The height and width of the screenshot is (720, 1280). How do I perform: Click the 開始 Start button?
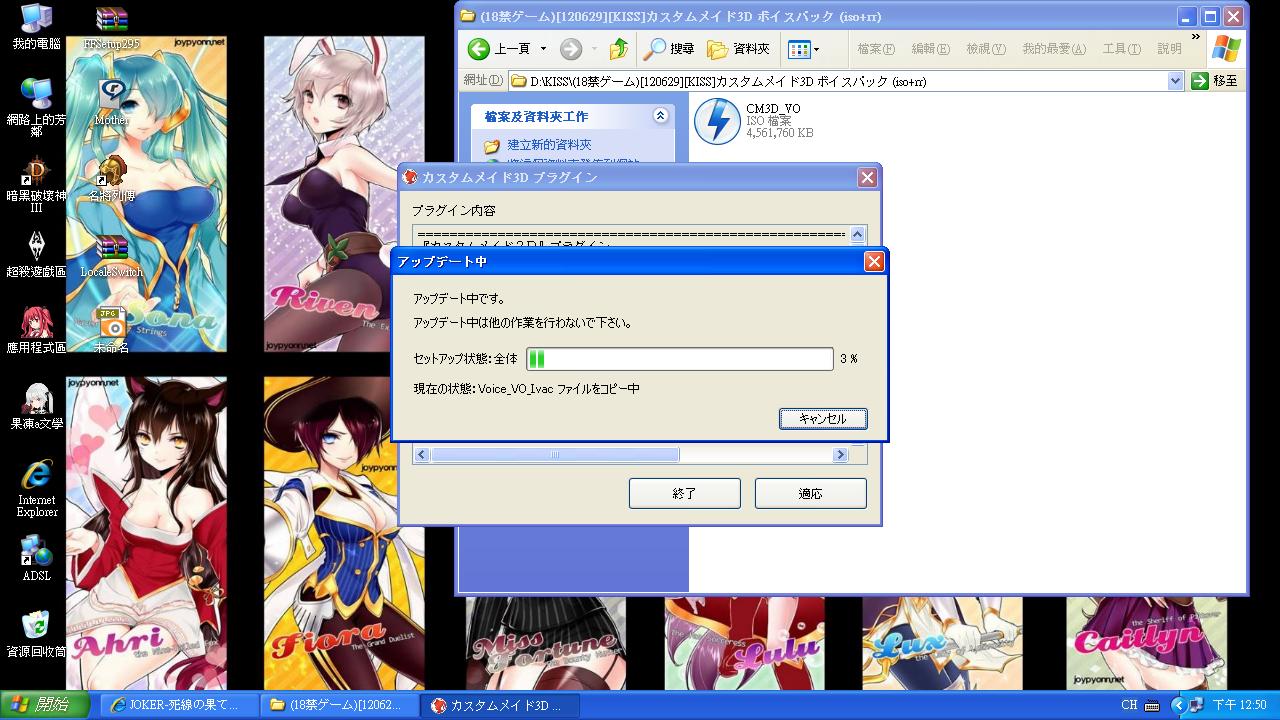pos(46,705)
